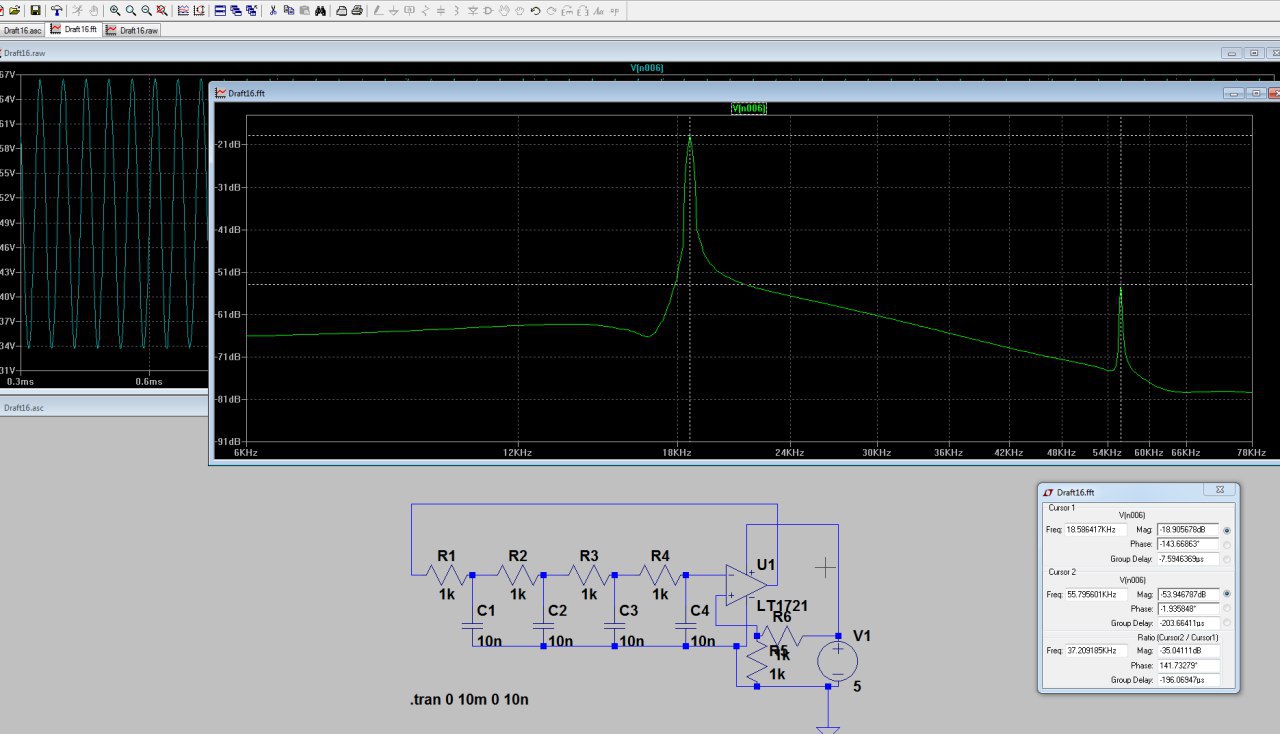Select the Place Inductor tool
Viewport: 1280px width, 734px height.
click(x=457, y=10)
